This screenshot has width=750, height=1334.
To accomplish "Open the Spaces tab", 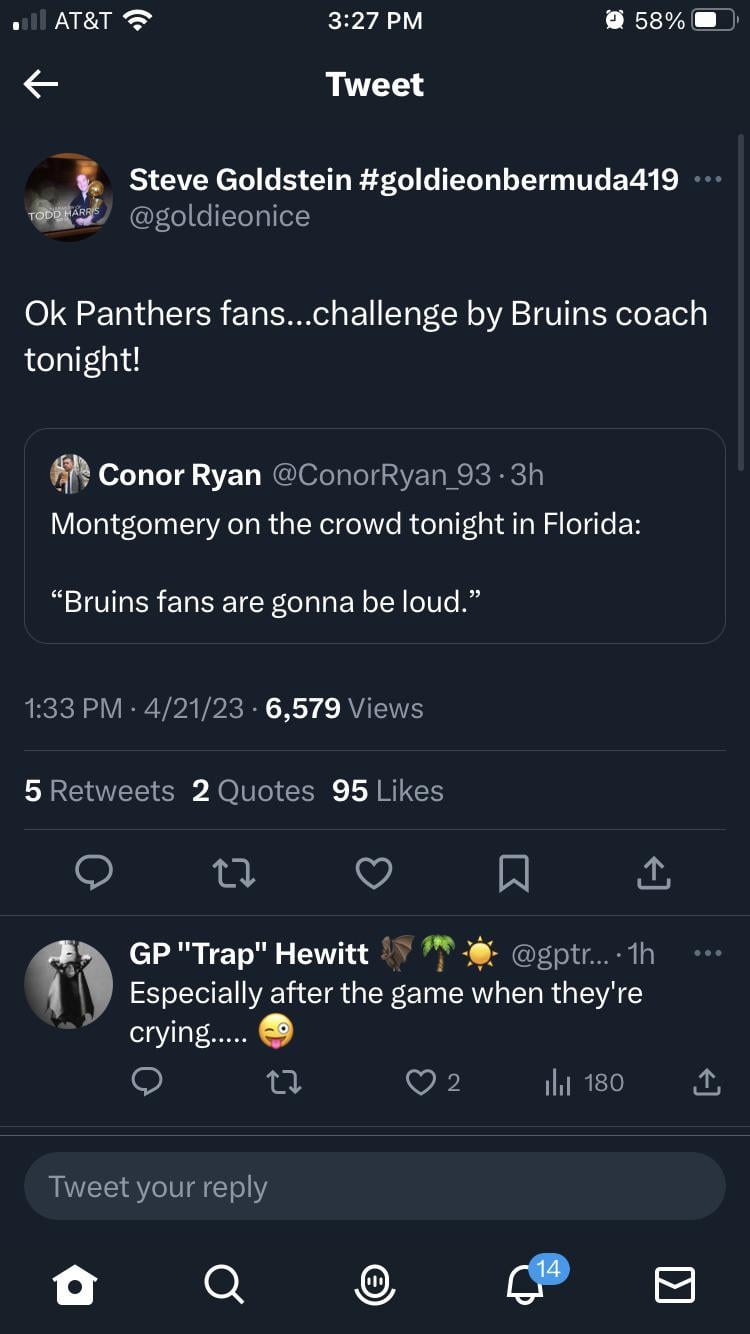I will tap(375, 1284).
